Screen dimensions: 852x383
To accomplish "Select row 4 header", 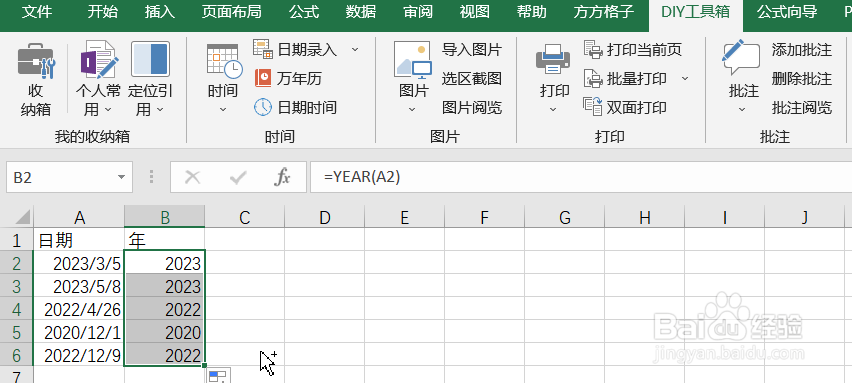I will click(16, 309).
